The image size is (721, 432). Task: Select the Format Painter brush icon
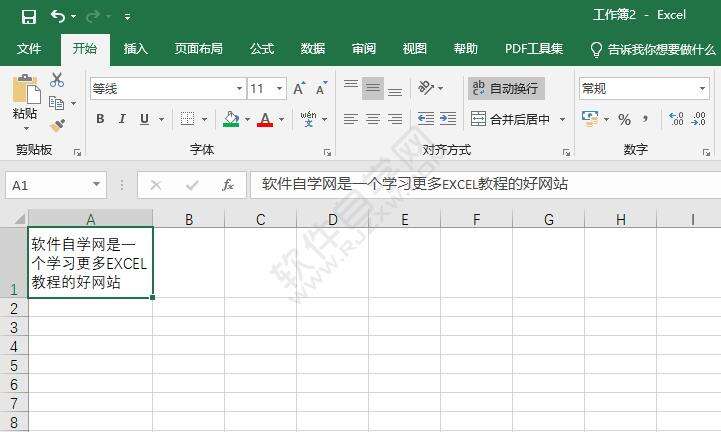point(57,126)
